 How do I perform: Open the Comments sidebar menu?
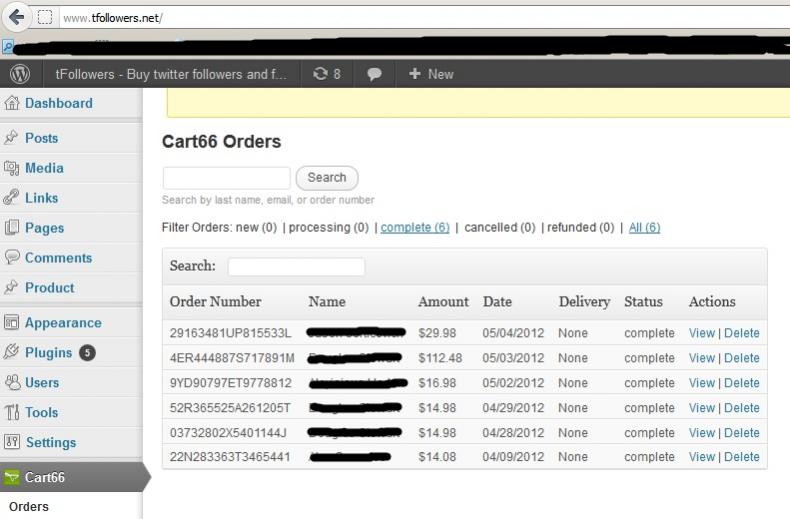[x=59, y=257]
